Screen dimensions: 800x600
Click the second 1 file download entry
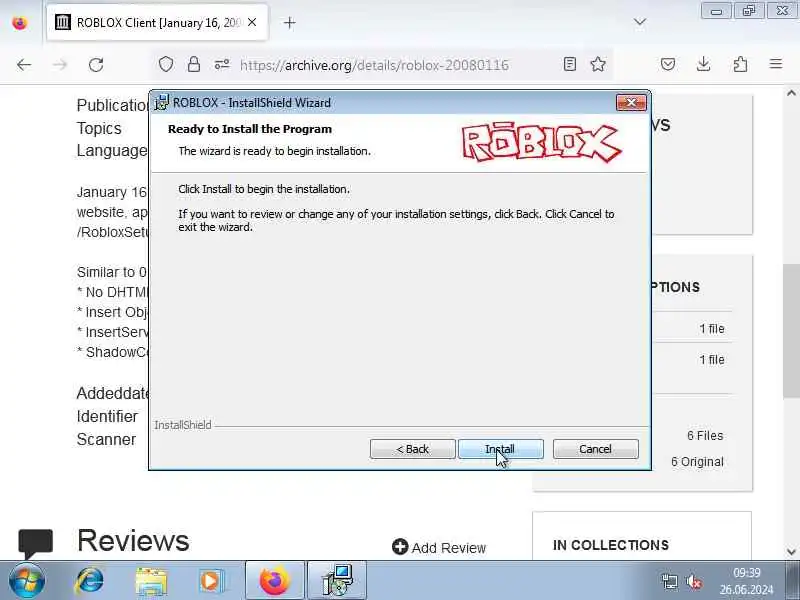(x=712, y=360)
